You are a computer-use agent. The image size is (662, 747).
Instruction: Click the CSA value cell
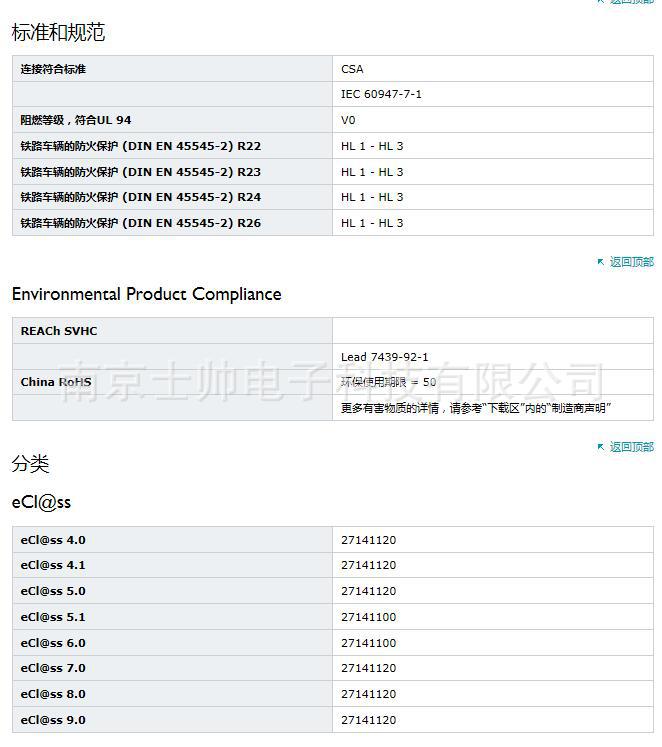click(352, 69)
